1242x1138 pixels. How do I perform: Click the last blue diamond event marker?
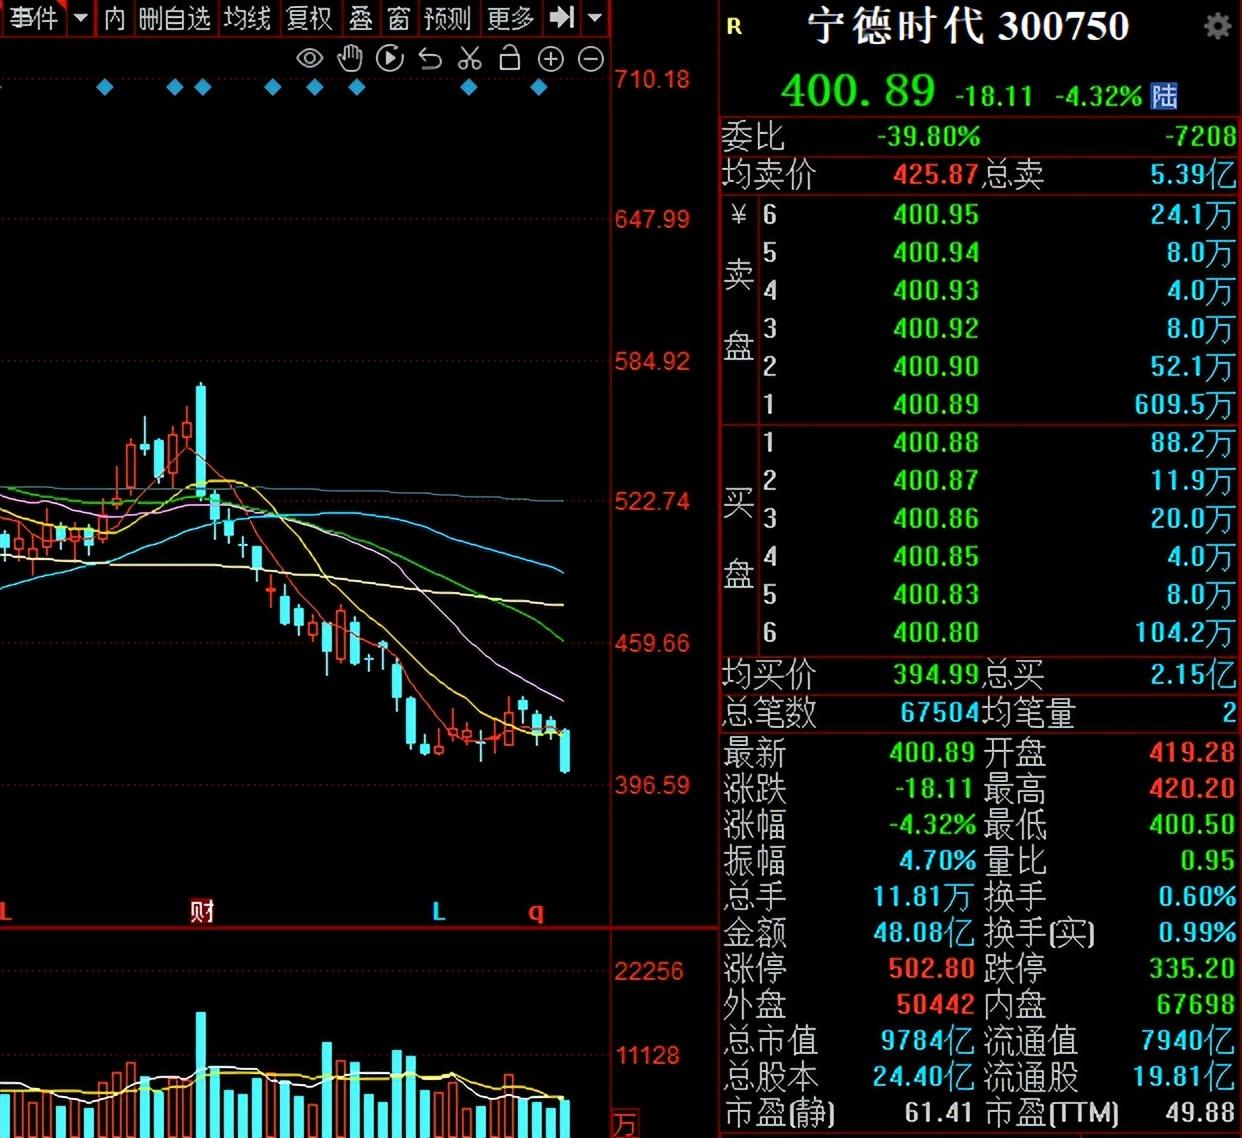coord(539,88)
